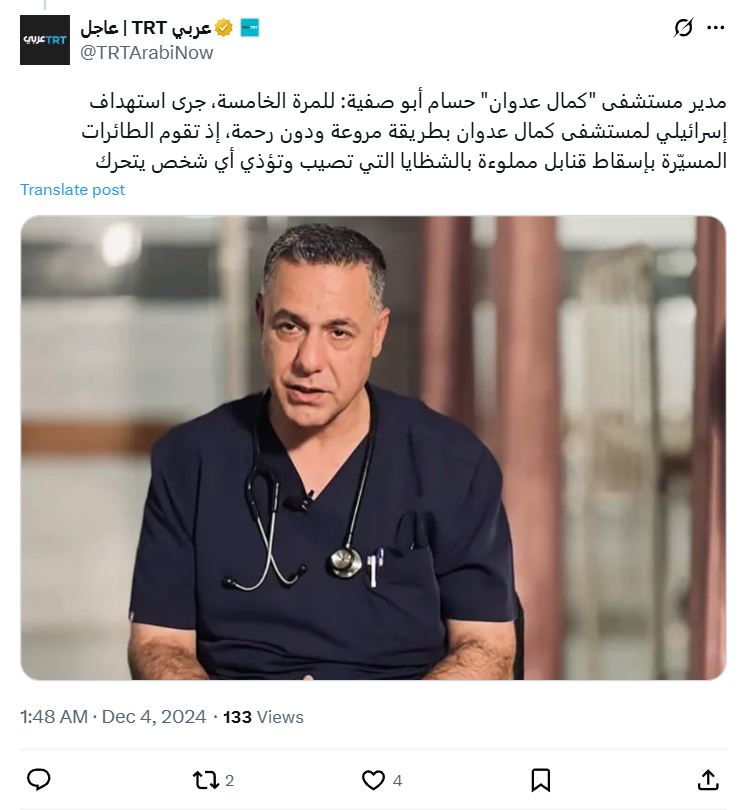Viewport: 747px width, 810px height.
Task: Open the attached photo of doctor
Action: [373, 447]
